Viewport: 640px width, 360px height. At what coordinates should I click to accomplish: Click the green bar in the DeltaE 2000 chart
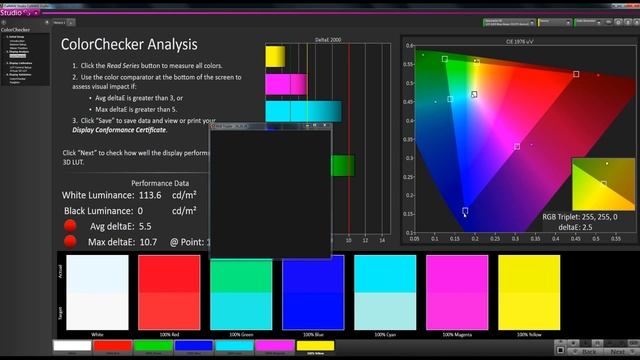pyautogui.click(x=343, y=166)
